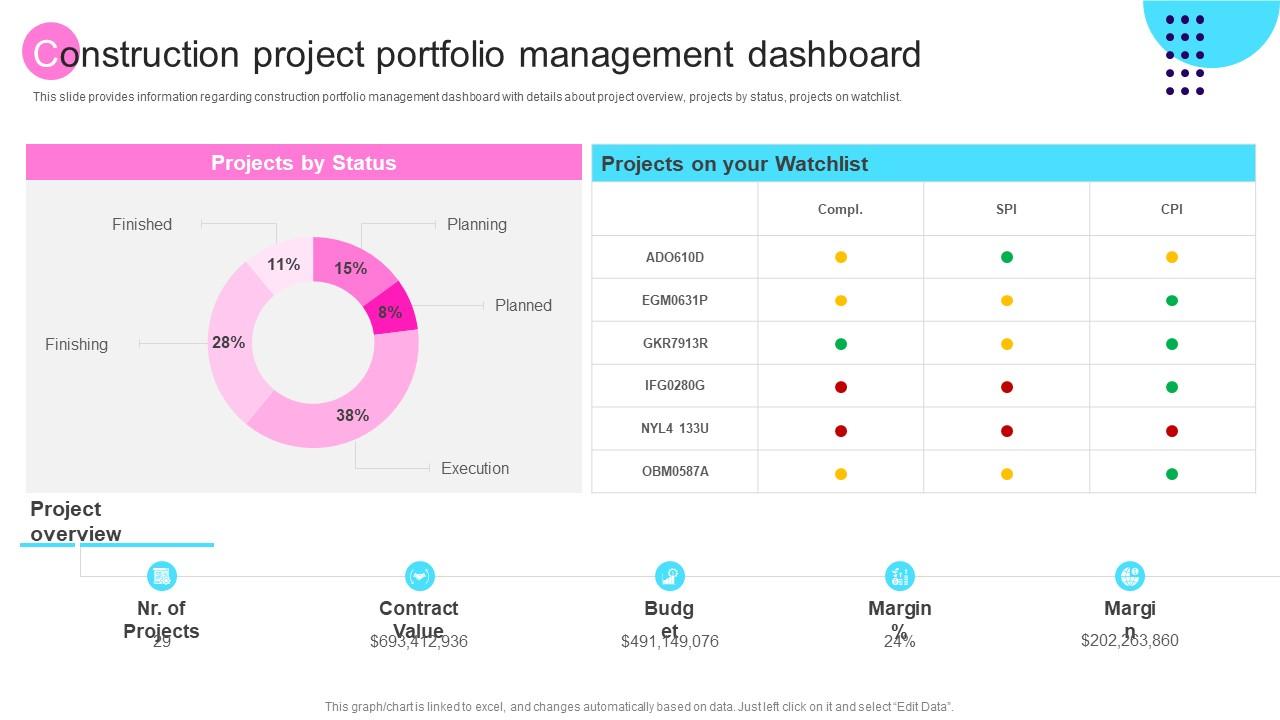Image resolution: width=1280 pixels, height=720 pixels.
Task: Select the rightmost Margin globe icon
Action: pos(1129,576)
